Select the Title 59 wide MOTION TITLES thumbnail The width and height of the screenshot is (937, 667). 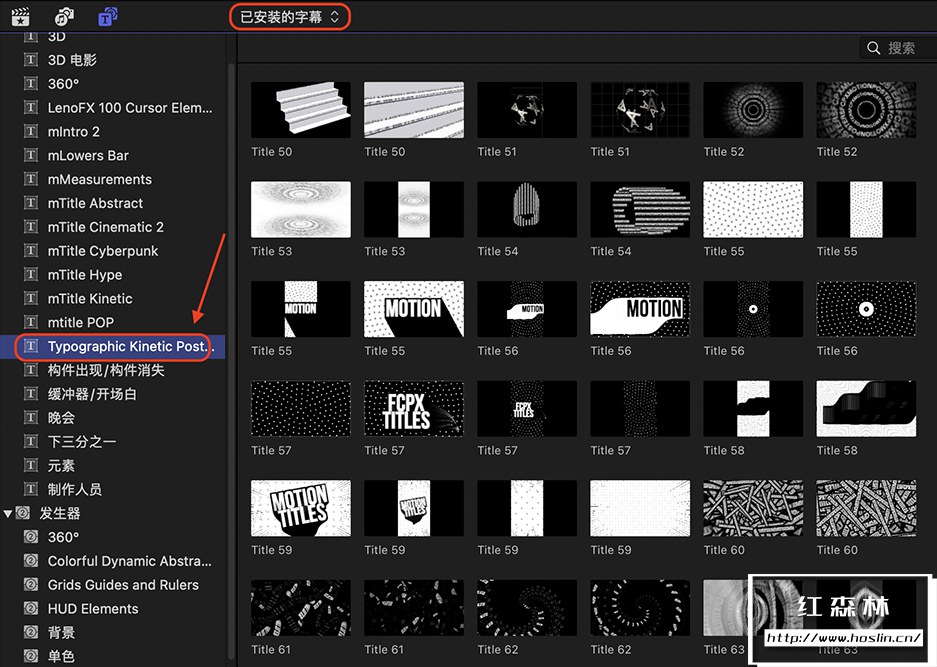coord(301,508)
